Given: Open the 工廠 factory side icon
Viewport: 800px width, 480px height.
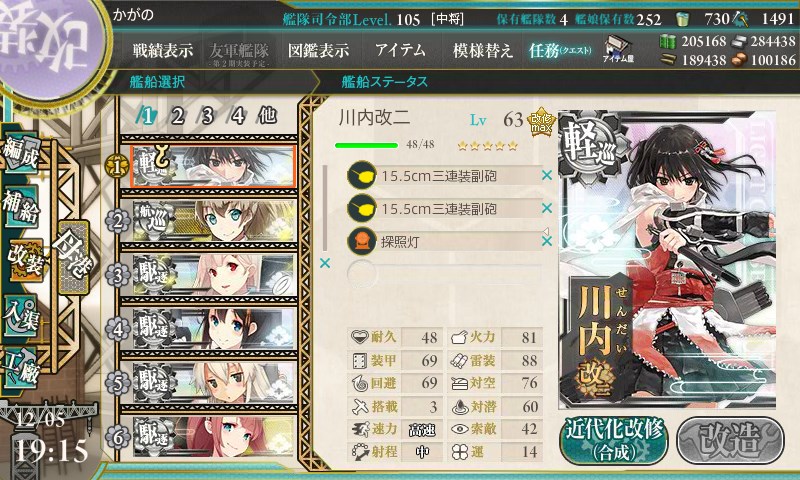Looking at the screenshot, I should pyautogui.click(x=21, y=368).
